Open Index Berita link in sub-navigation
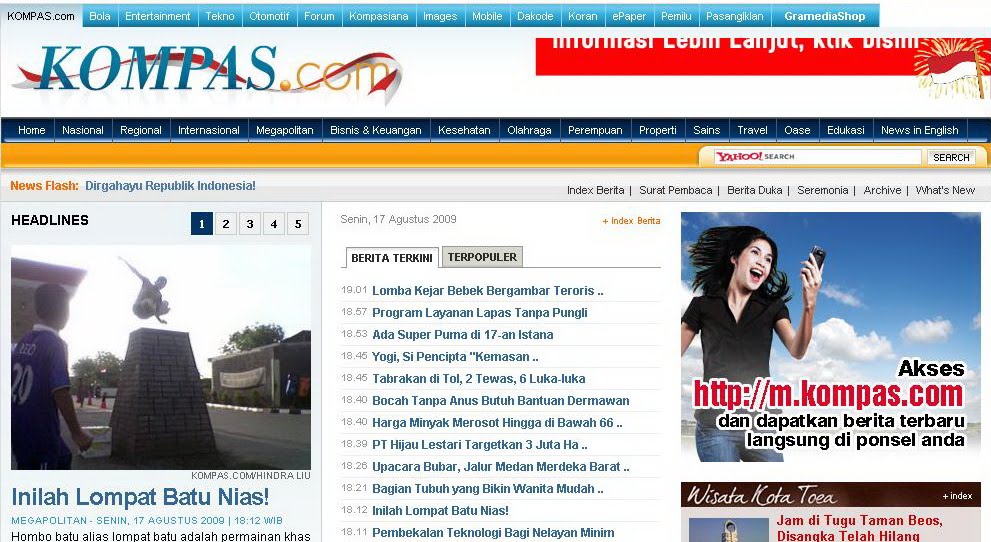 [595, 190]
